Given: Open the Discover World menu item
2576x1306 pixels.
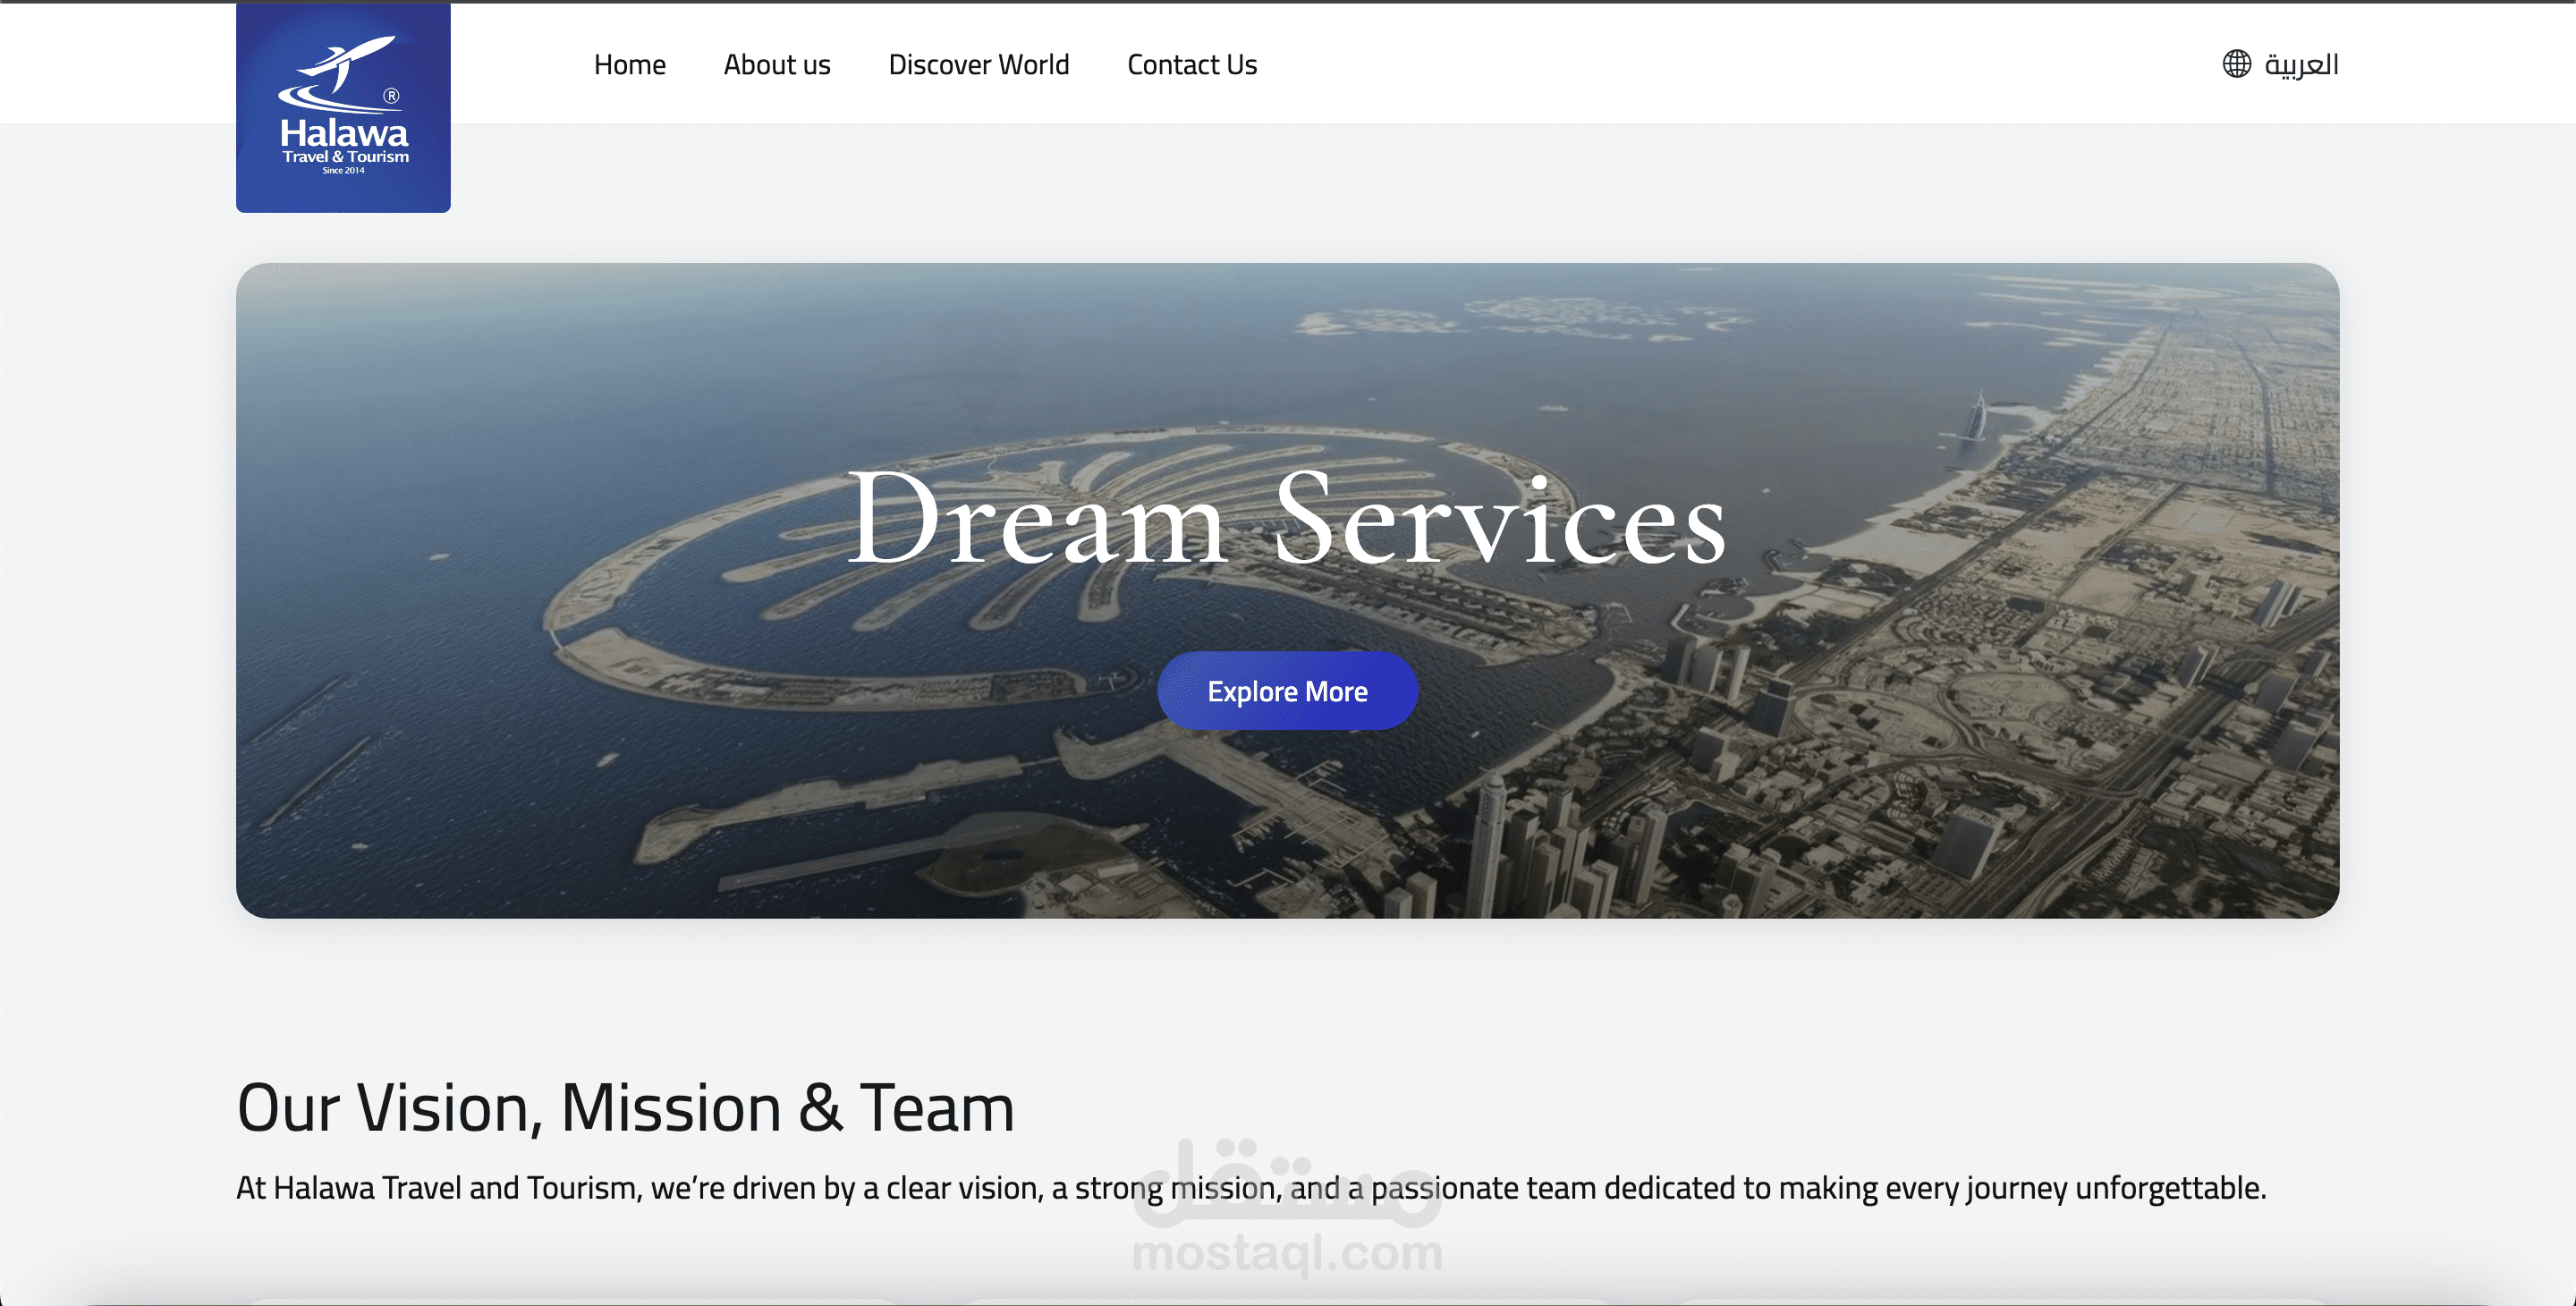Looking at the screenshot, I should 978,65.
